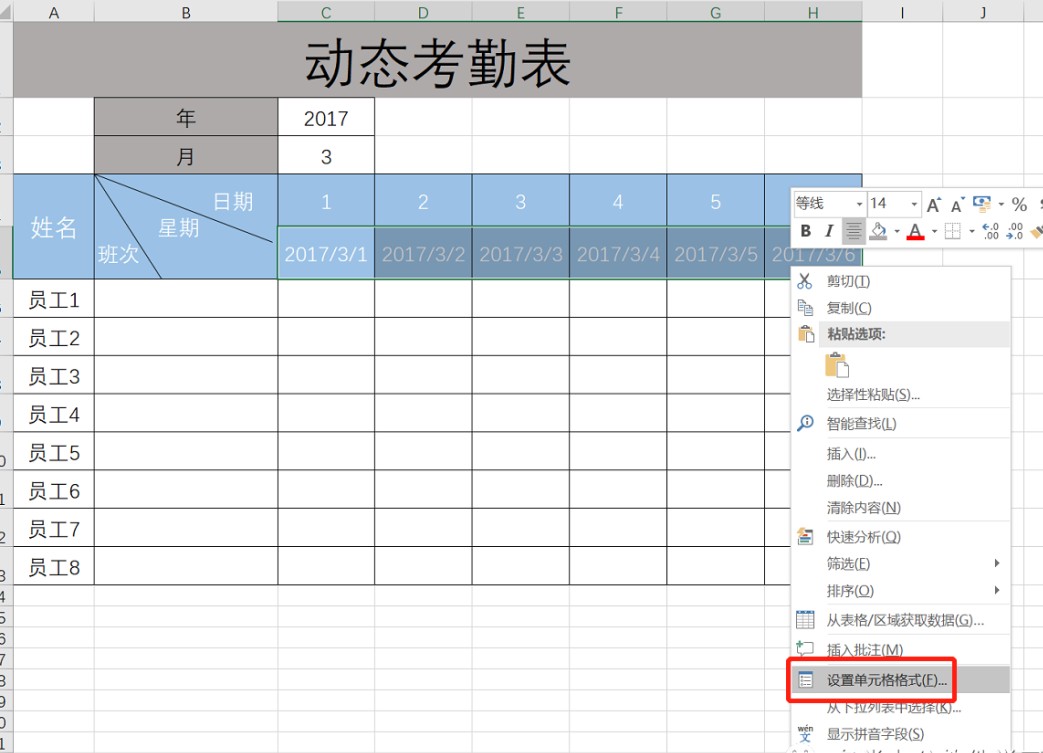Choose 复制(C) from context menu
1043x753 pixels.
902,308
